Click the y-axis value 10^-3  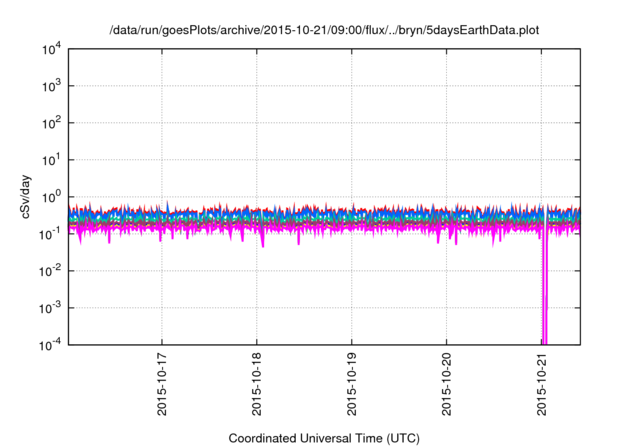coord(50,308)
